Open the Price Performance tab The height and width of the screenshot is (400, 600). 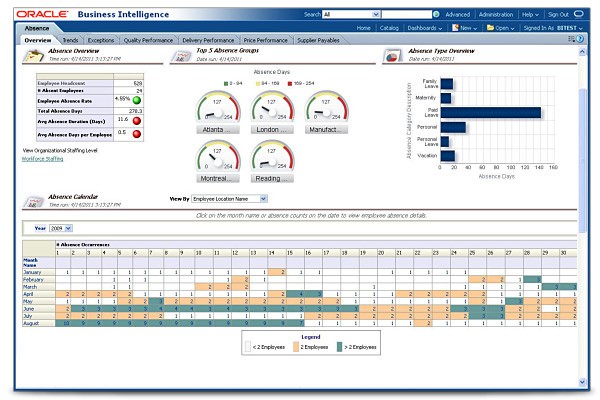(x=265, y=40)
